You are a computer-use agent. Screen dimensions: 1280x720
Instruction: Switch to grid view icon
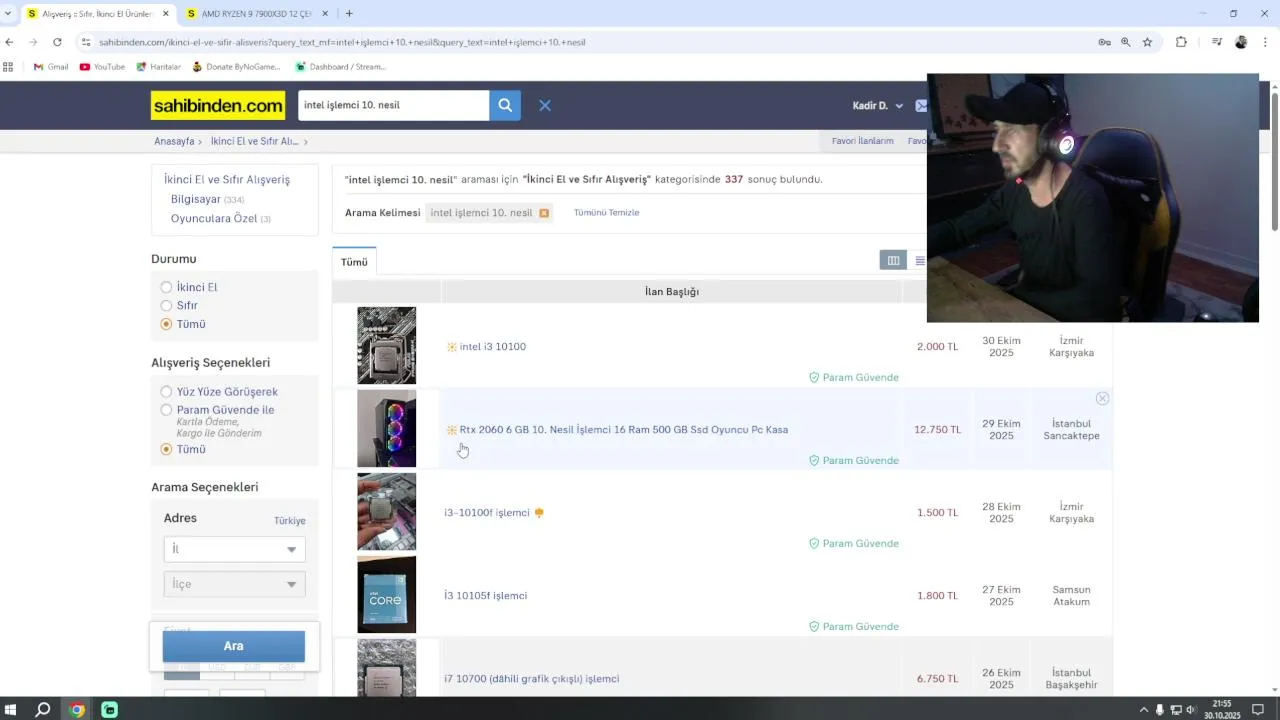point(893,261)
